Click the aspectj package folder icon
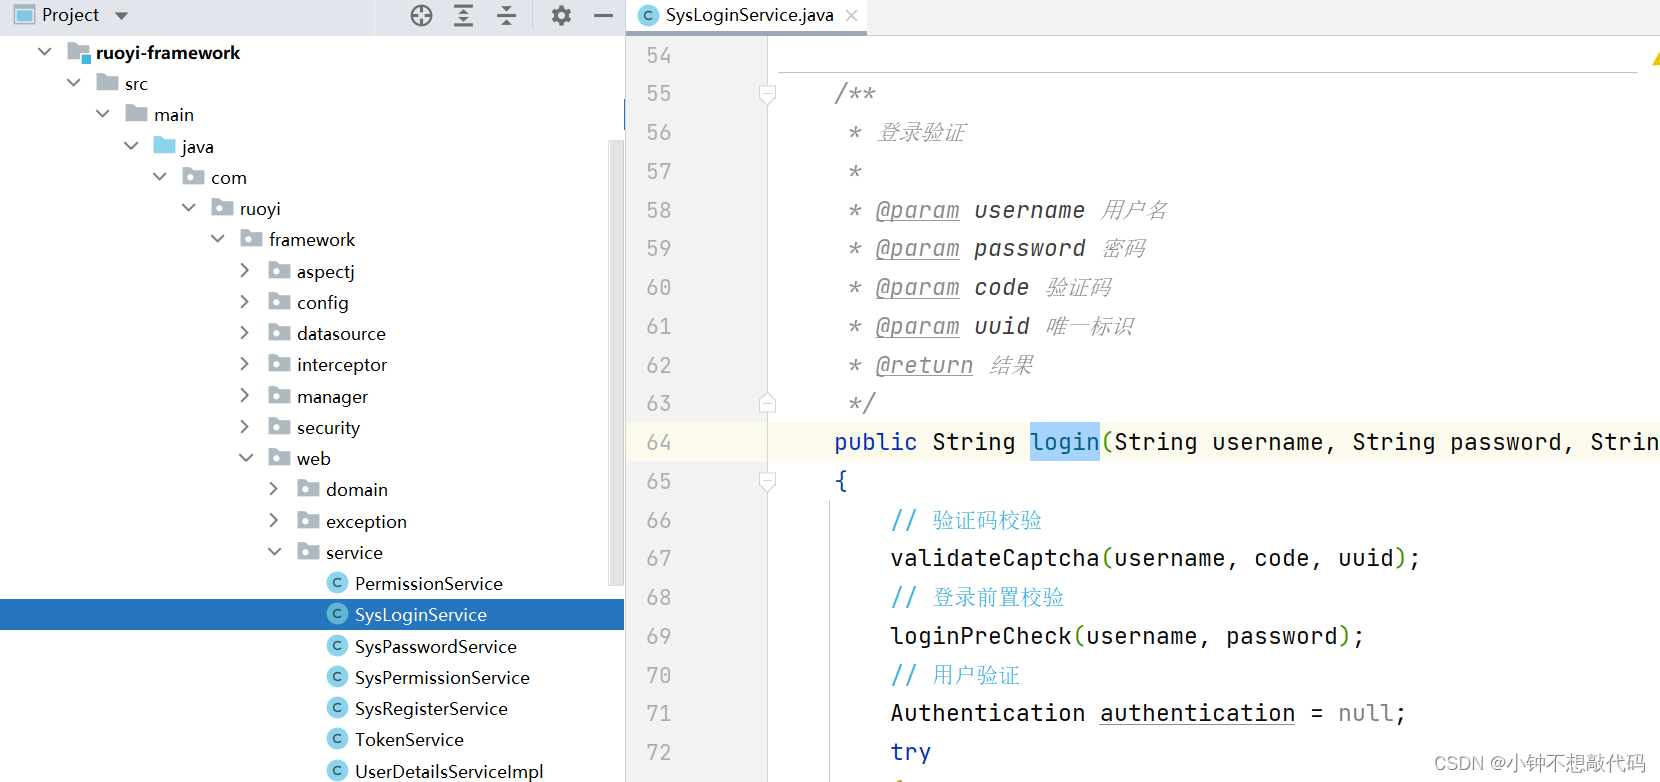 click(x=280, y=271)
